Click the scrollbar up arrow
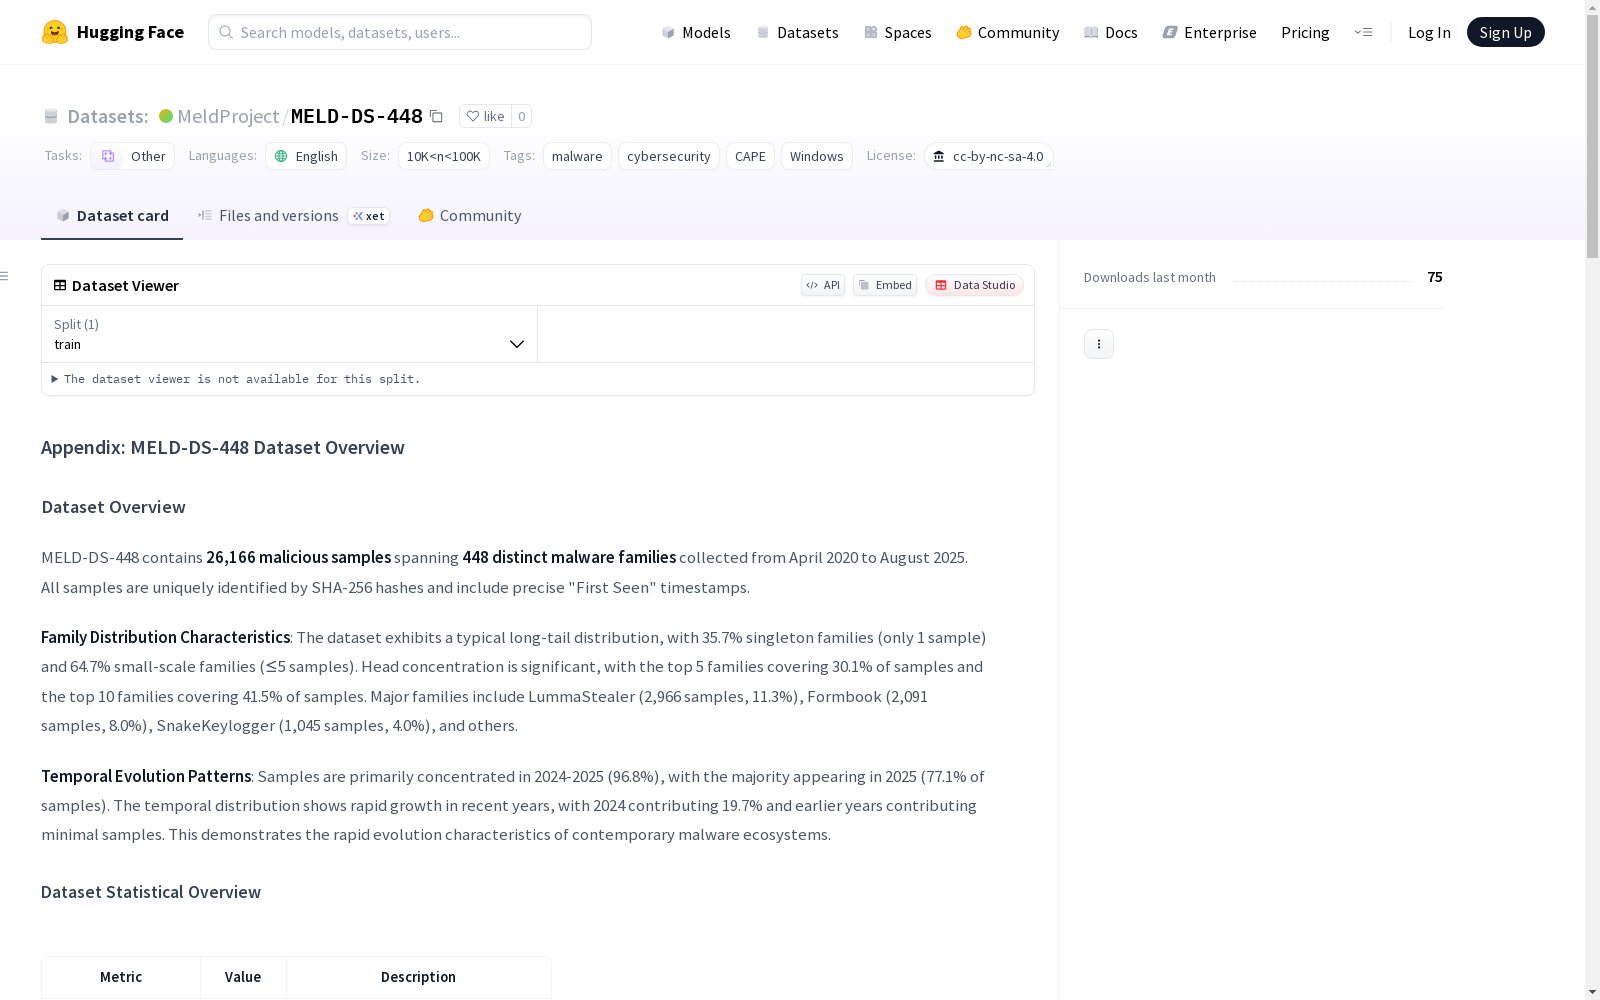The width and height of the screenshot is (1600, 1000). 1592,8
